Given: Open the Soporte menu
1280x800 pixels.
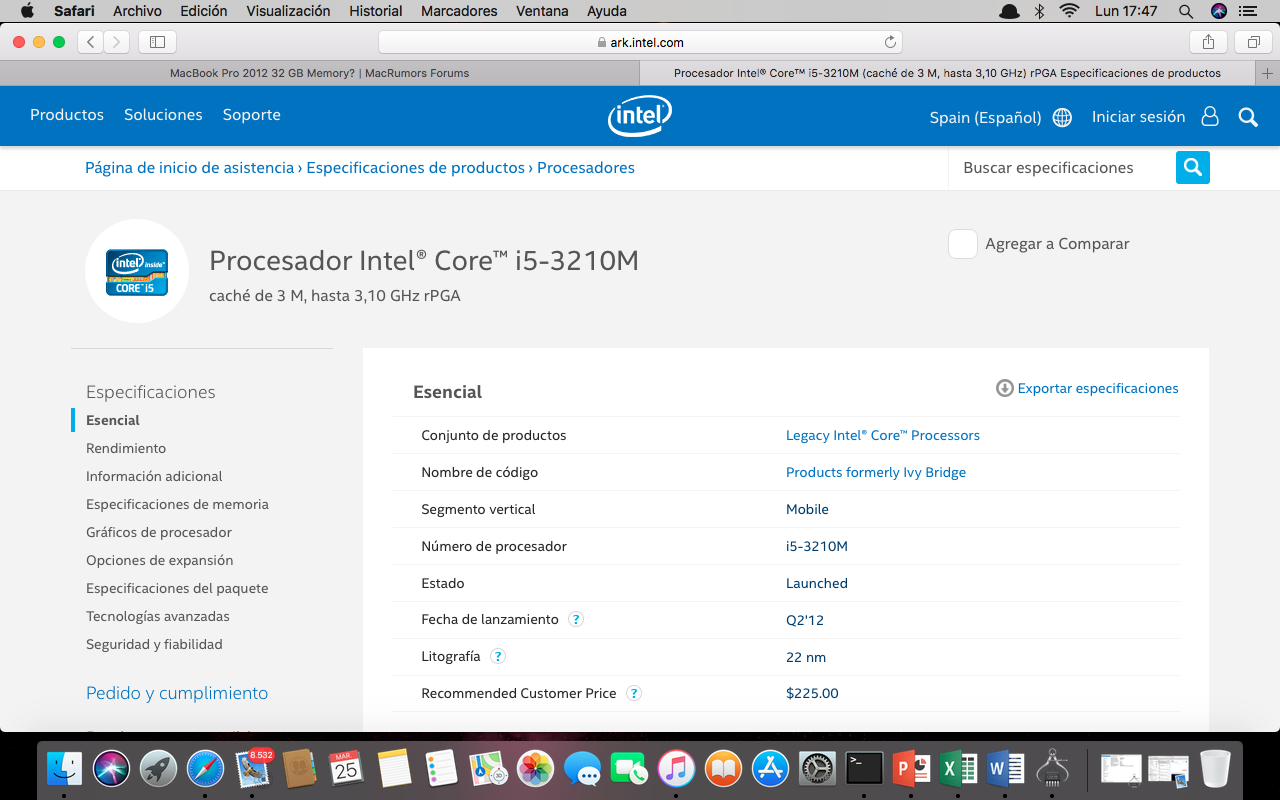Looking at the screenshot, I should coord(252,115).
